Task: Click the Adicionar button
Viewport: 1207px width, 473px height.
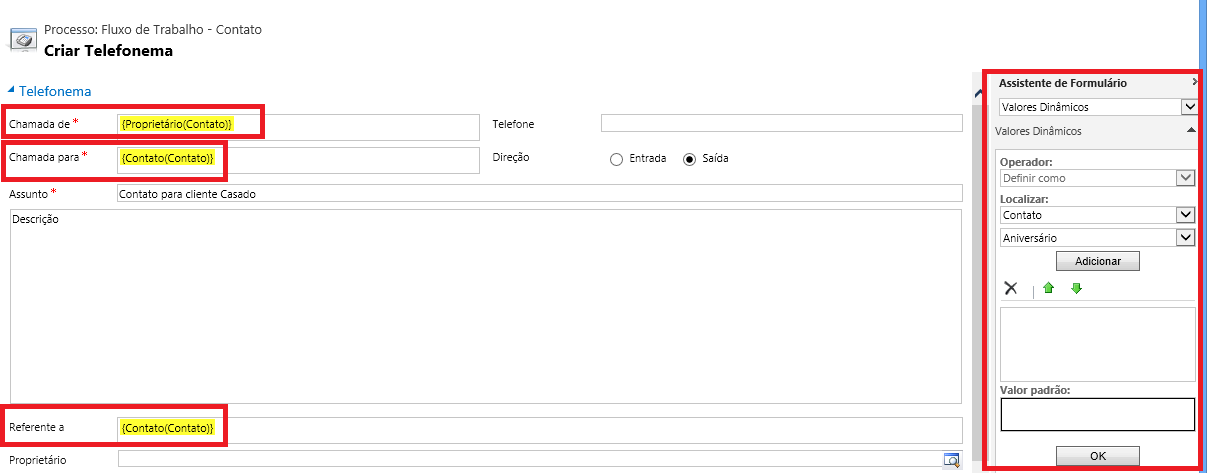Action: point(1097,261)
